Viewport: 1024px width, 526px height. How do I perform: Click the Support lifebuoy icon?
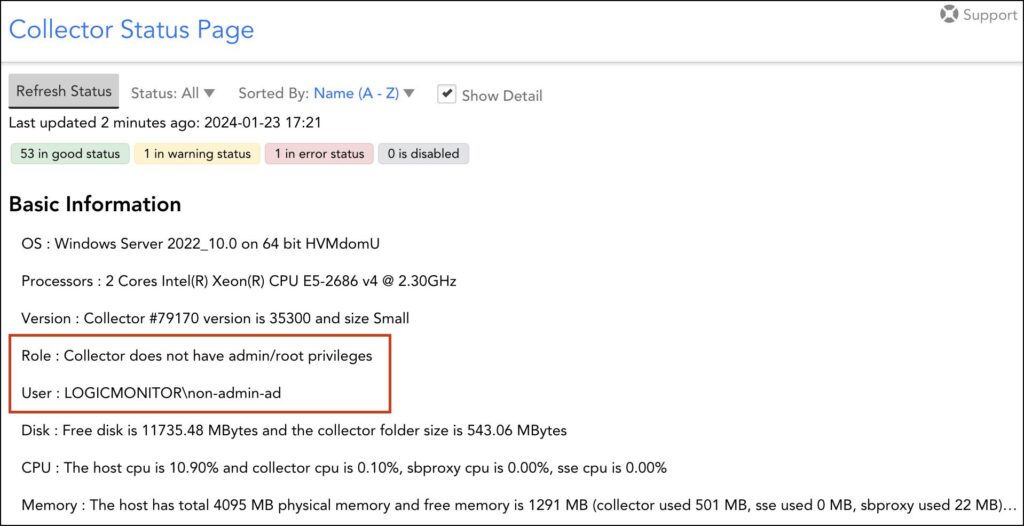point(949,14)
